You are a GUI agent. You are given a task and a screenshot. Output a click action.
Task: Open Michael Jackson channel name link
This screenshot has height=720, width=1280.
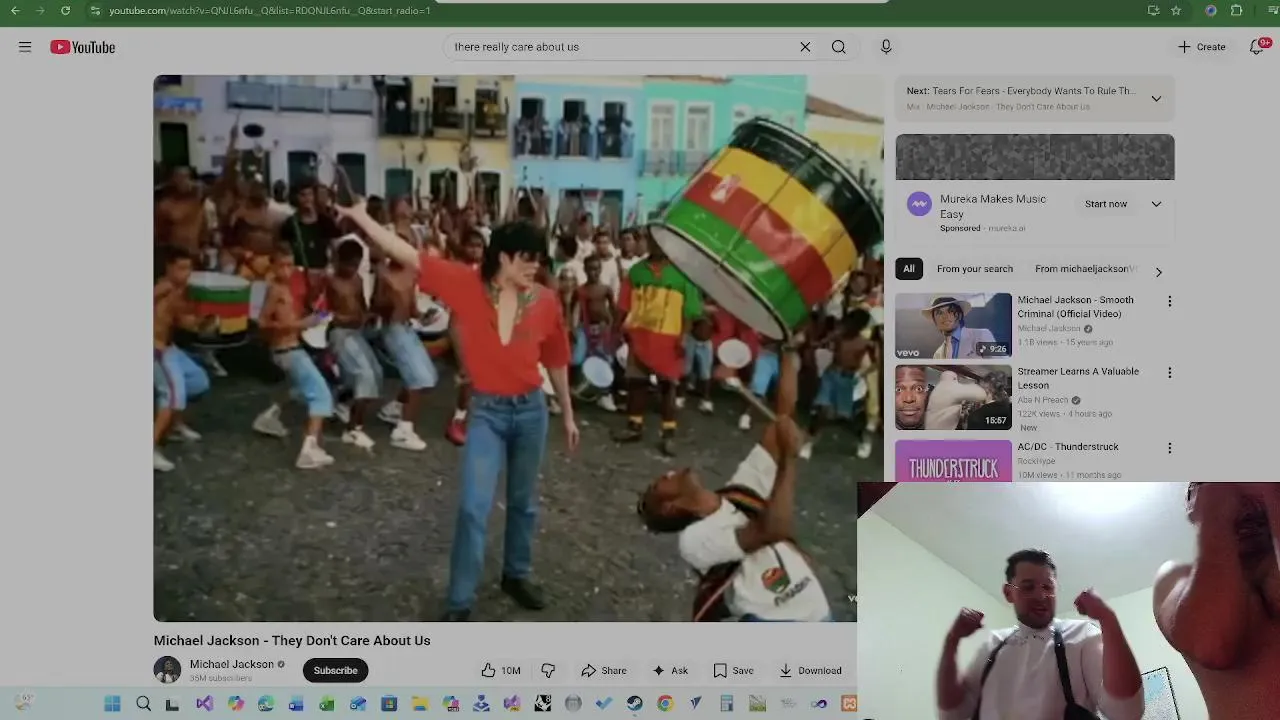[x=232, y=664]
